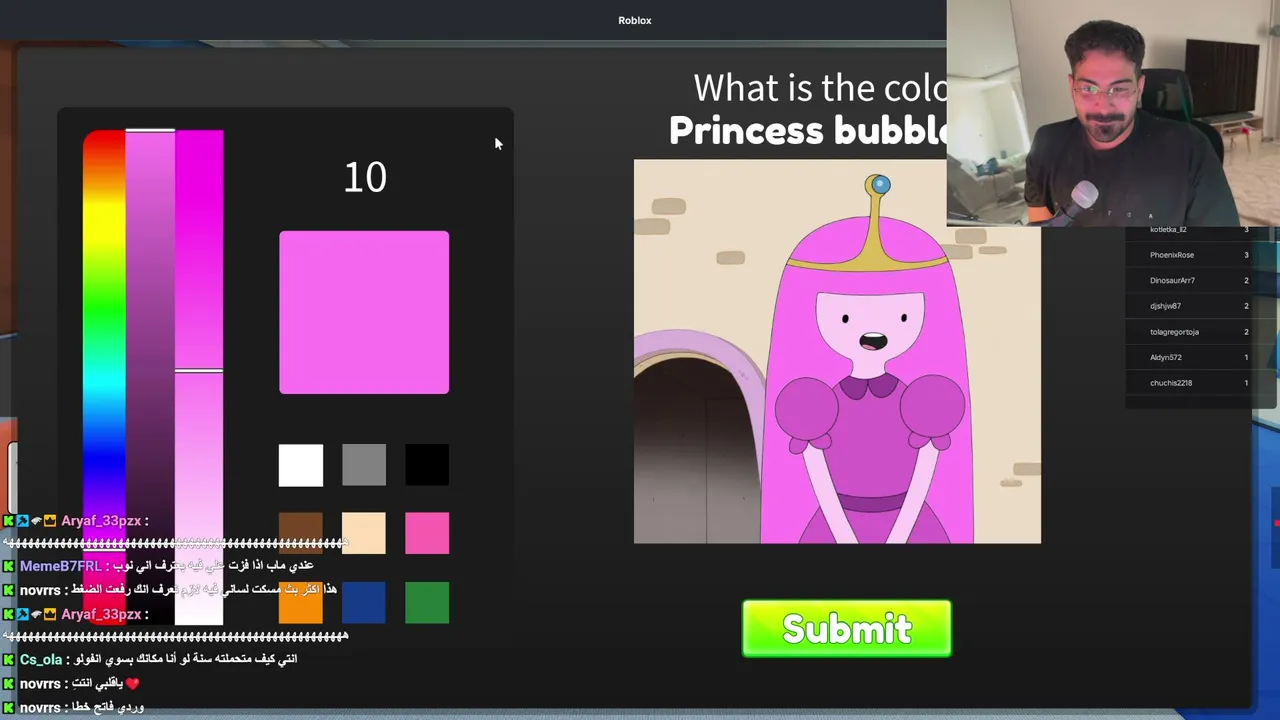Click the middle pink-to-black shade slider
This screenshot has height=720, width=1280.
(x=150, y=377)
